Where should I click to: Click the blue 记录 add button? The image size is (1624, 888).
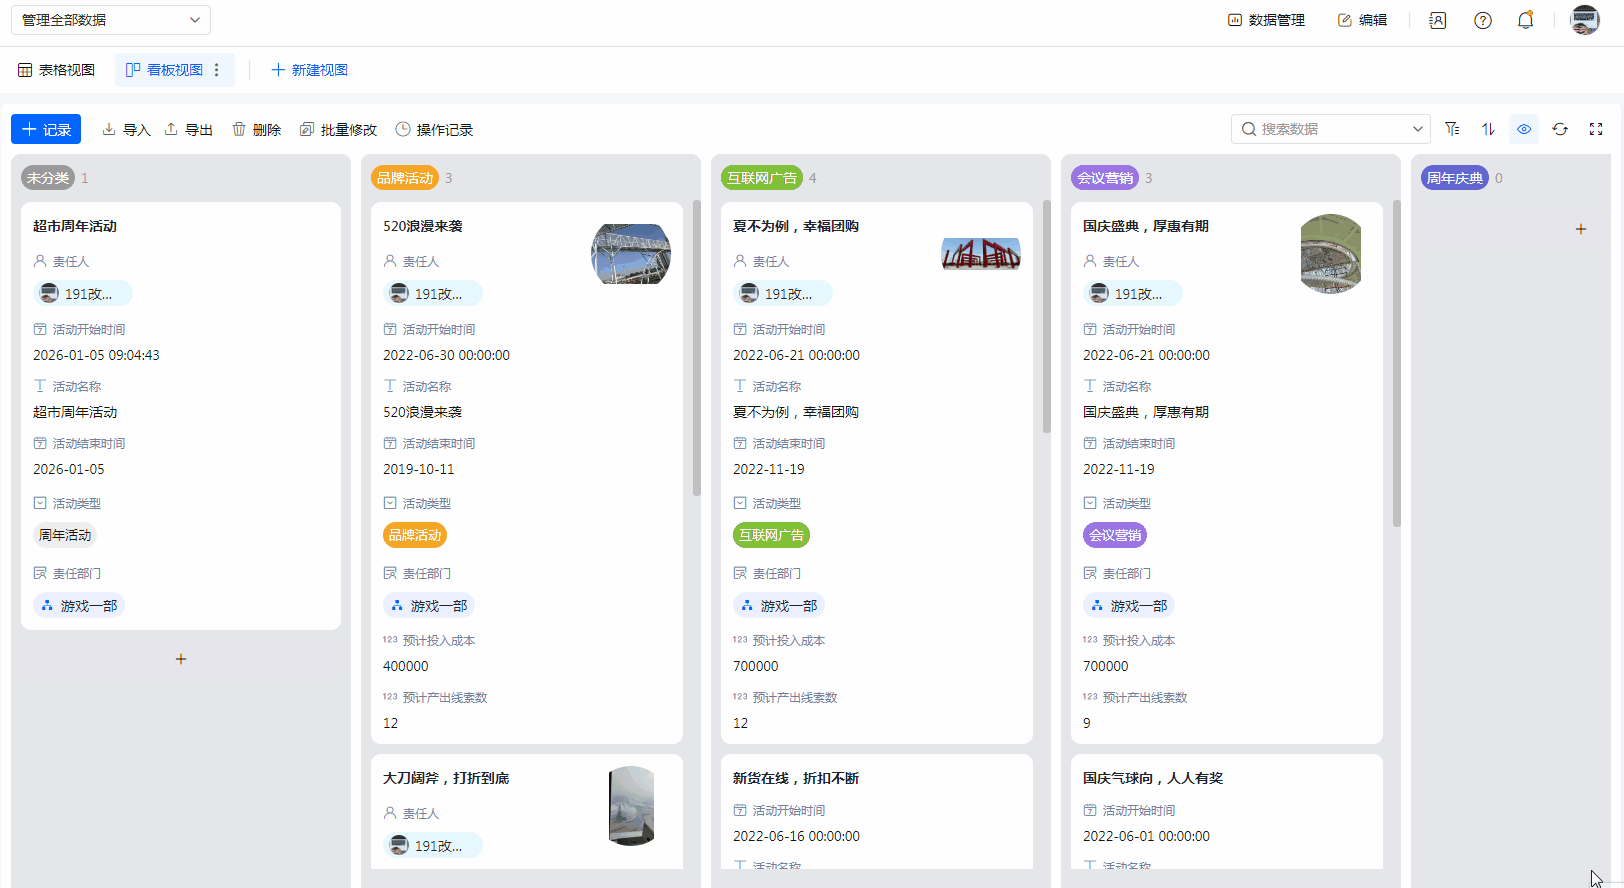46,129
